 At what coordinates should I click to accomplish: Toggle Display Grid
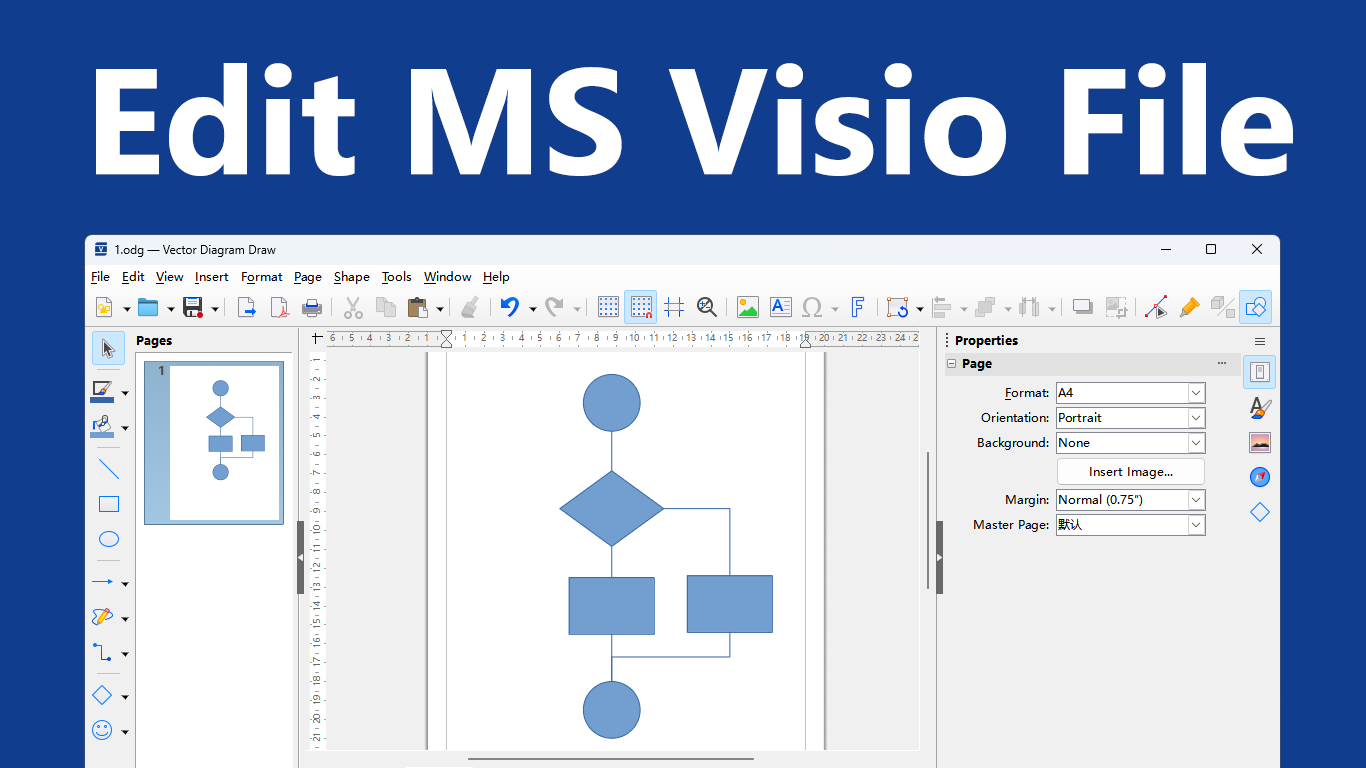point(608,308)
